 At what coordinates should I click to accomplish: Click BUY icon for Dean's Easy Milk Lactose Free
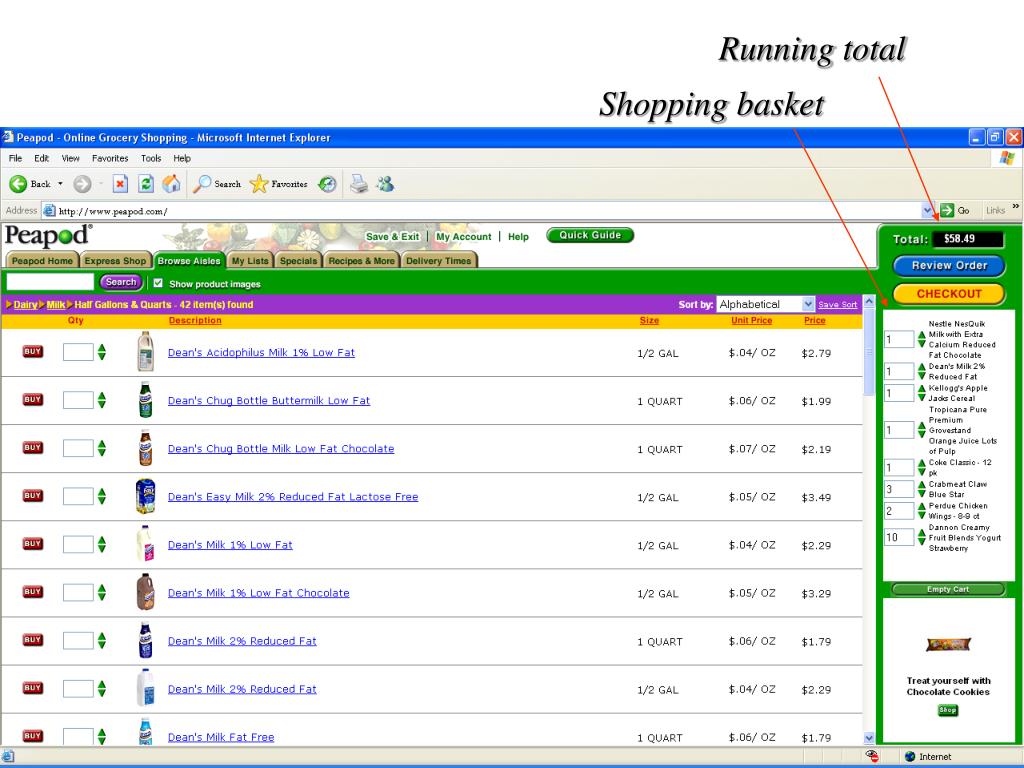coord(33,496)
